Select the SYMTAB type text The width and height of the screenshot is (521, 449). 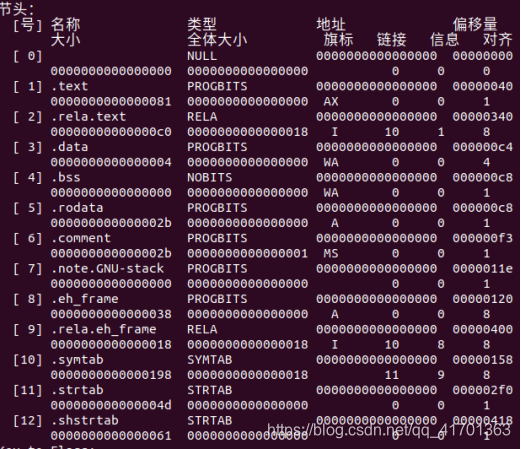210,360
